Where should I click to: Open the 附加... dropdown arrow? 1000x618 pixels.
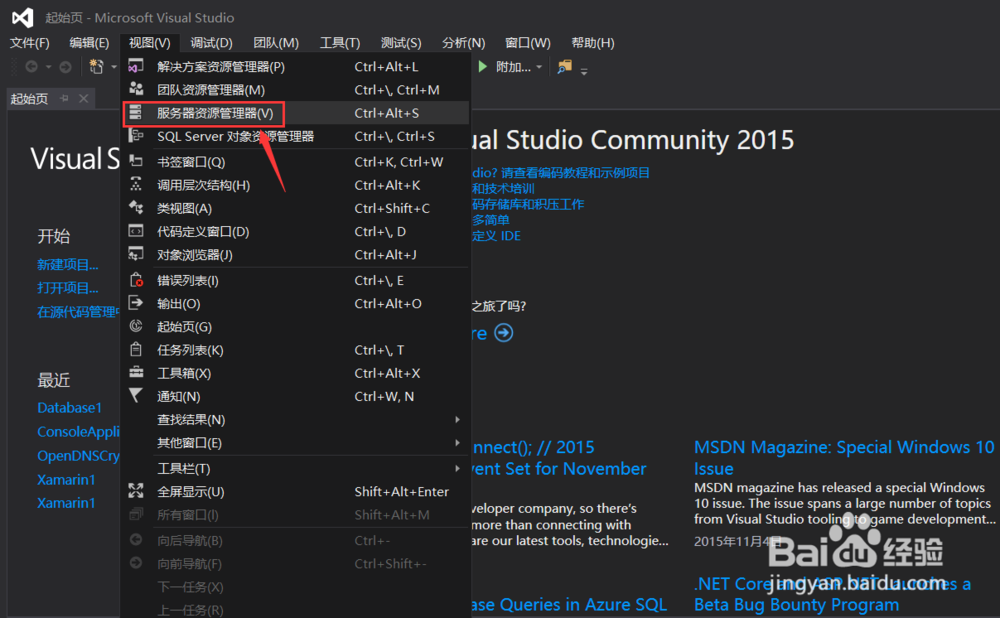(539, 67)
